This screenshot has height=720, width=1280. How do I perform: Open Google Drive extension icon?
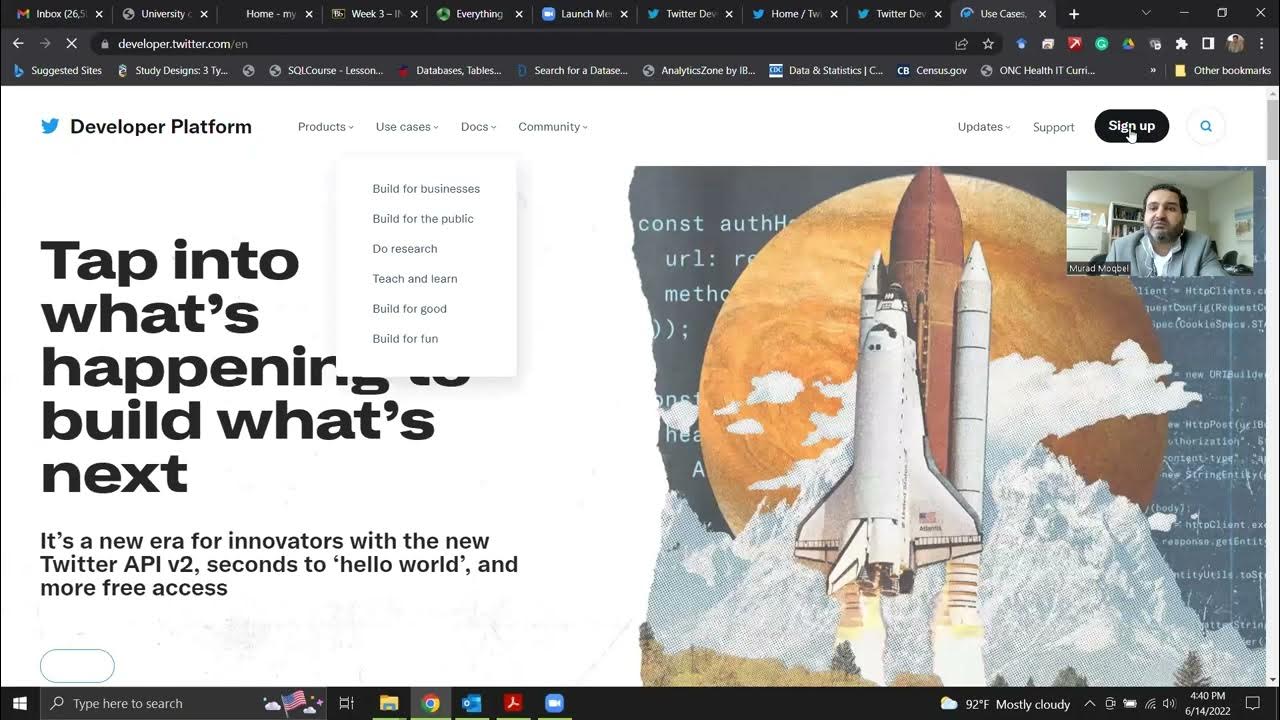coord(1128,44)
